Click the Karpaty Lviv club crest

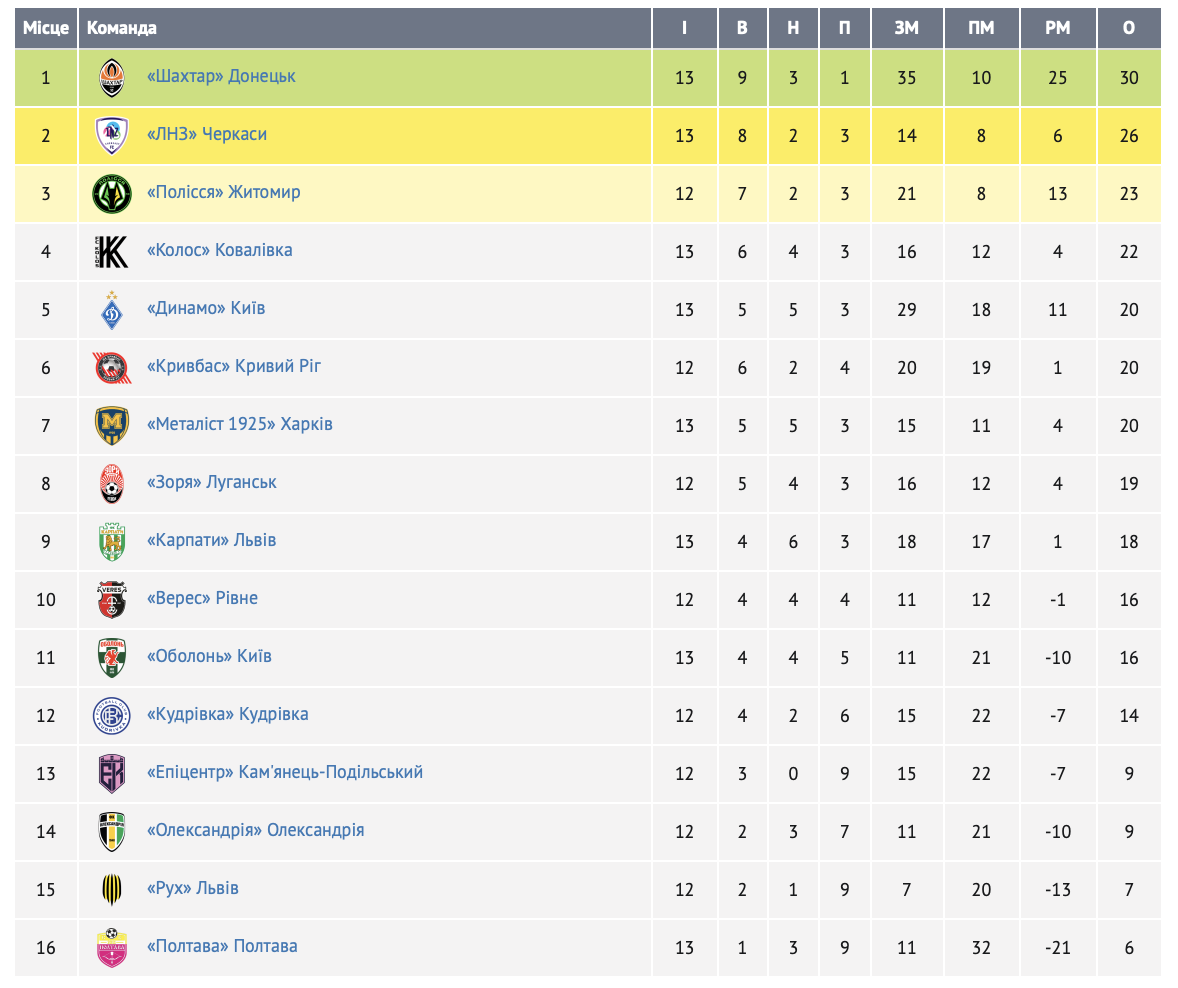(111, 541)
